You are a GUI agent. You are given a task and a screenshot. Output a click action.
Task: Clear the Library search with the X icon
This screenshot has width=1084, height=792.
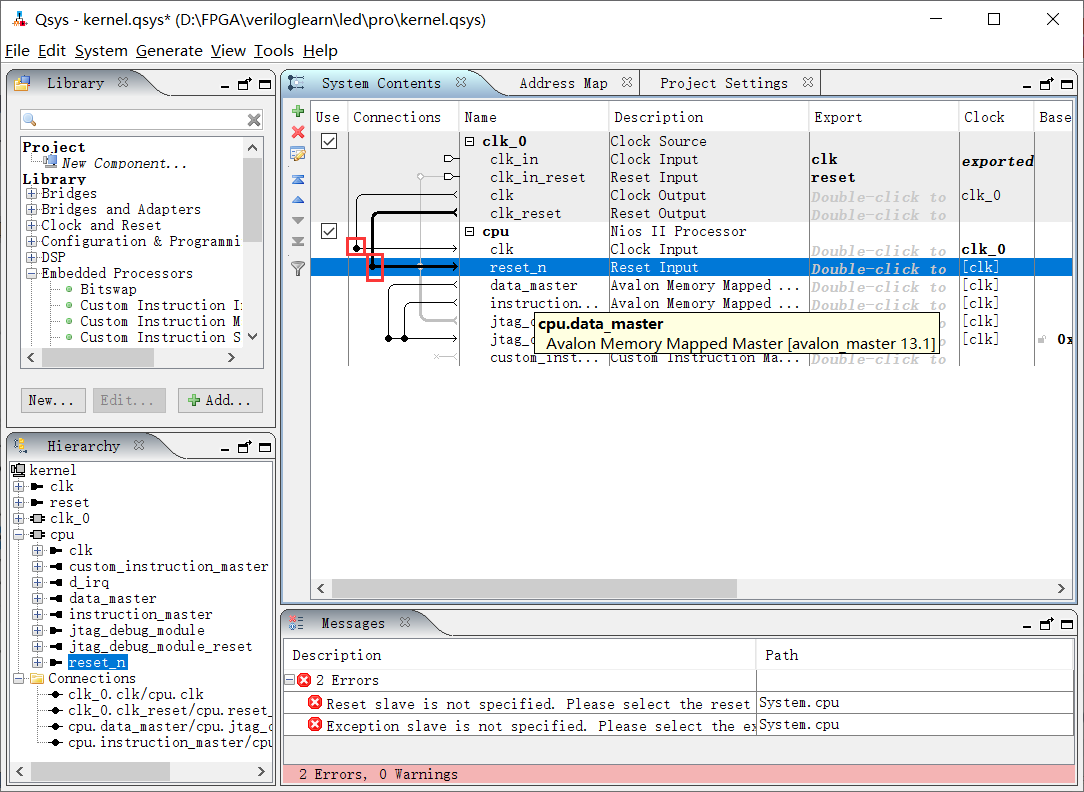point(254,120)
